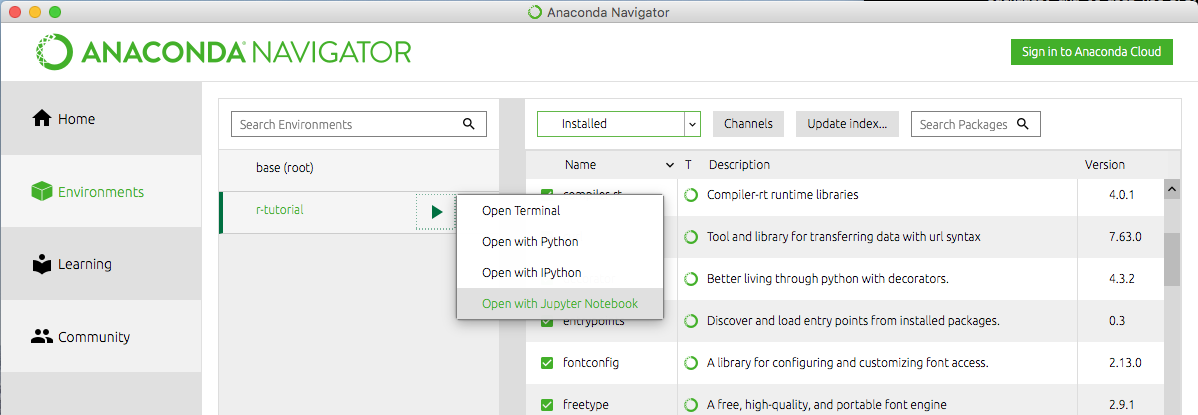Open the Learning tab
Screen dimensions: 1198x415
pos(101,264)
